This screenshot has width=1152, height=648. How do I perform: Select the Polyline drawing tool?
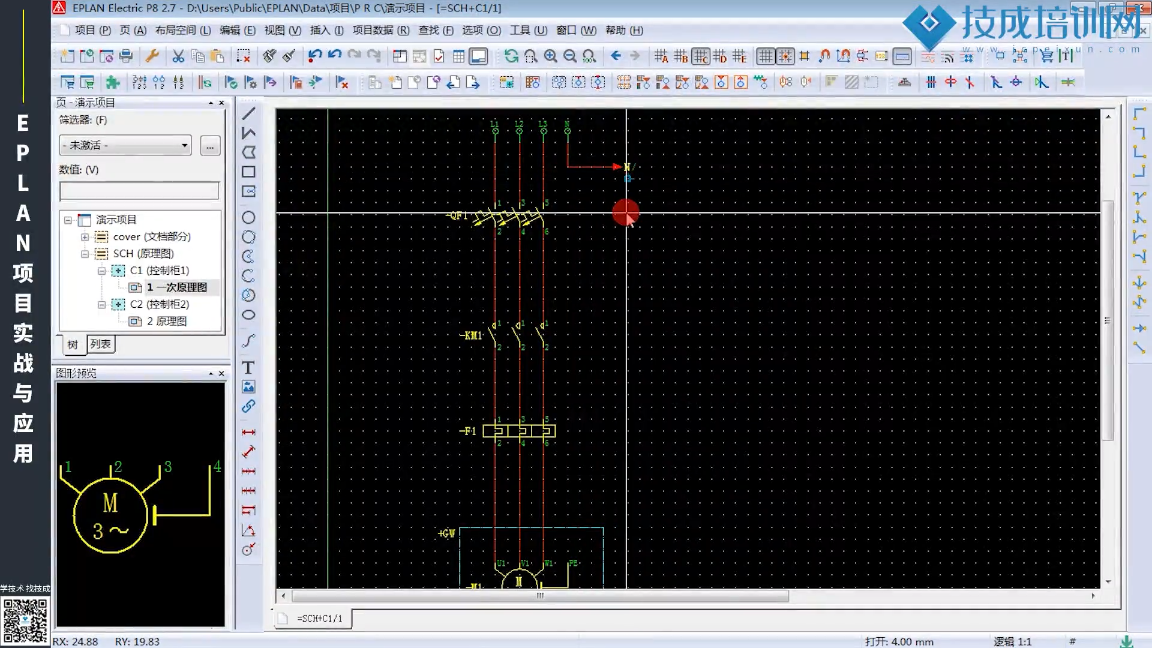coord(249,133)
